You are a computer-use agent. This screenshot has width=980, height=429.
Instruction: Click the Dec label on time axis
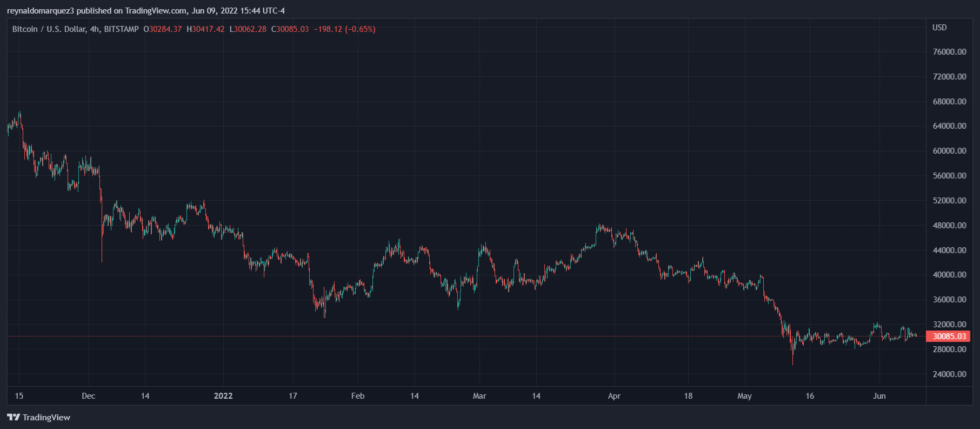point(88,396)
